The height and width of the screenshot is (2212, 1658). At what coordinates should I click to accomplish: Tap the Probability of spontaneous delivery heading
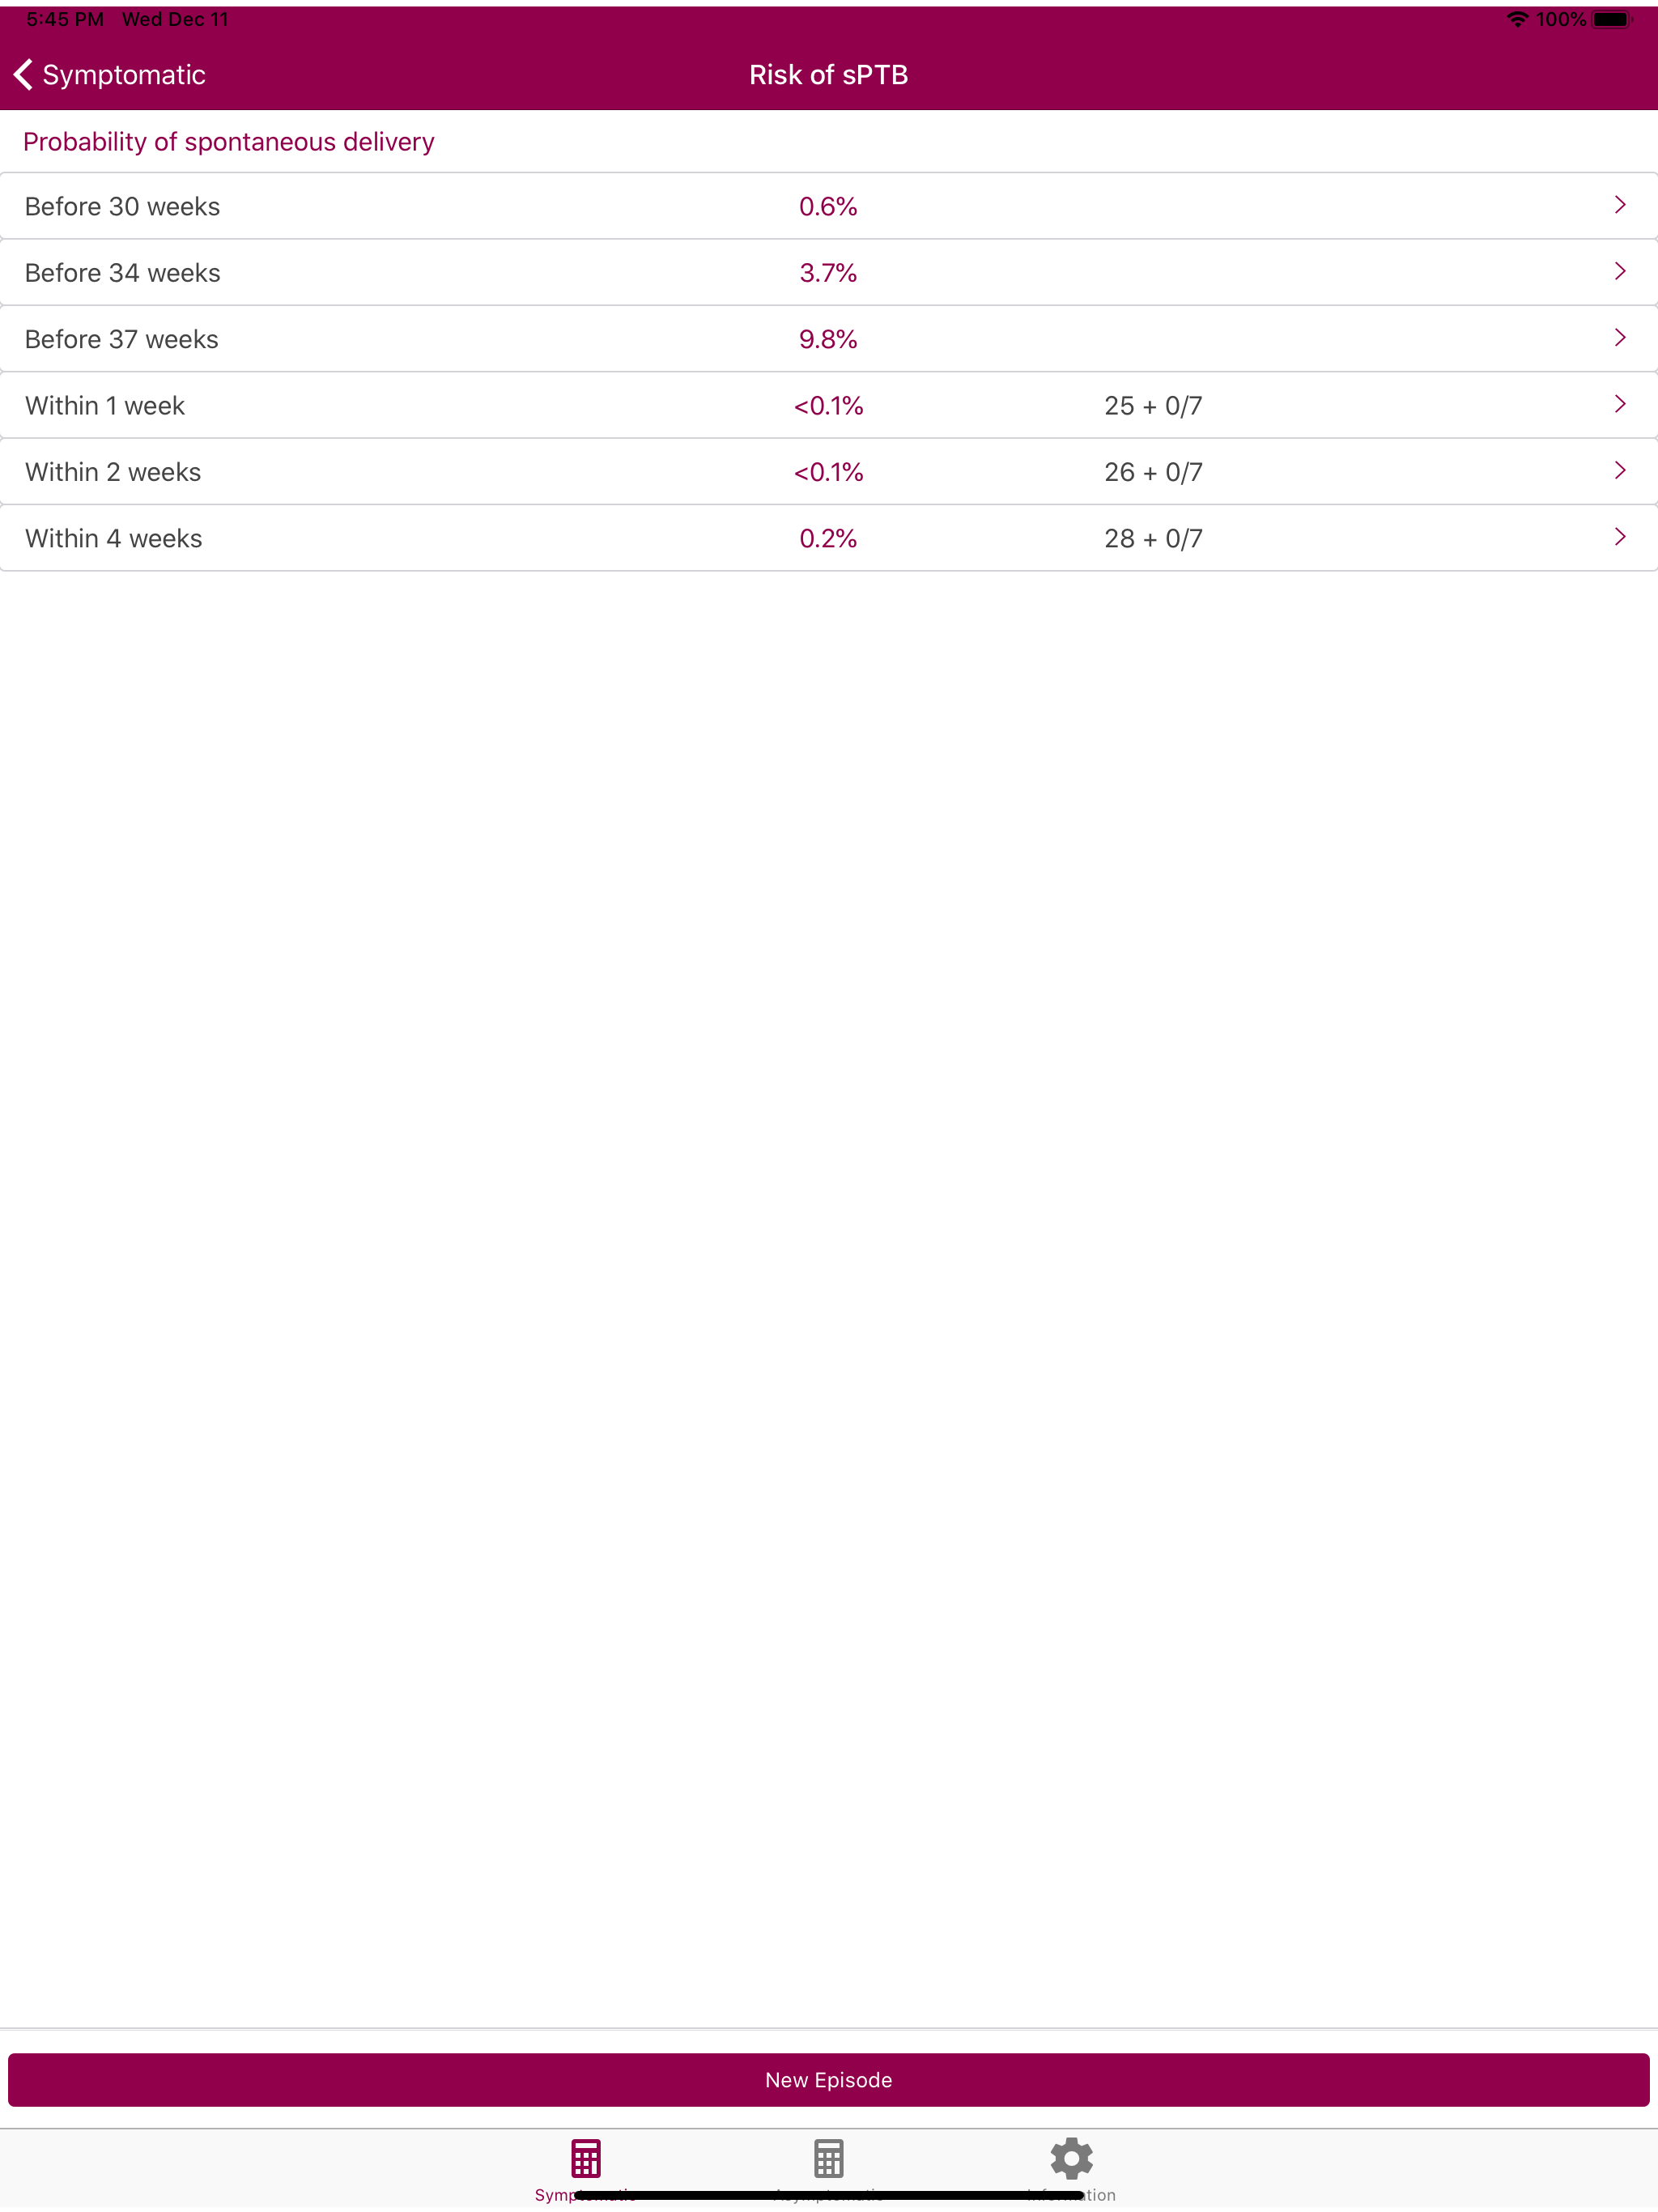click(x=228, y=141)
